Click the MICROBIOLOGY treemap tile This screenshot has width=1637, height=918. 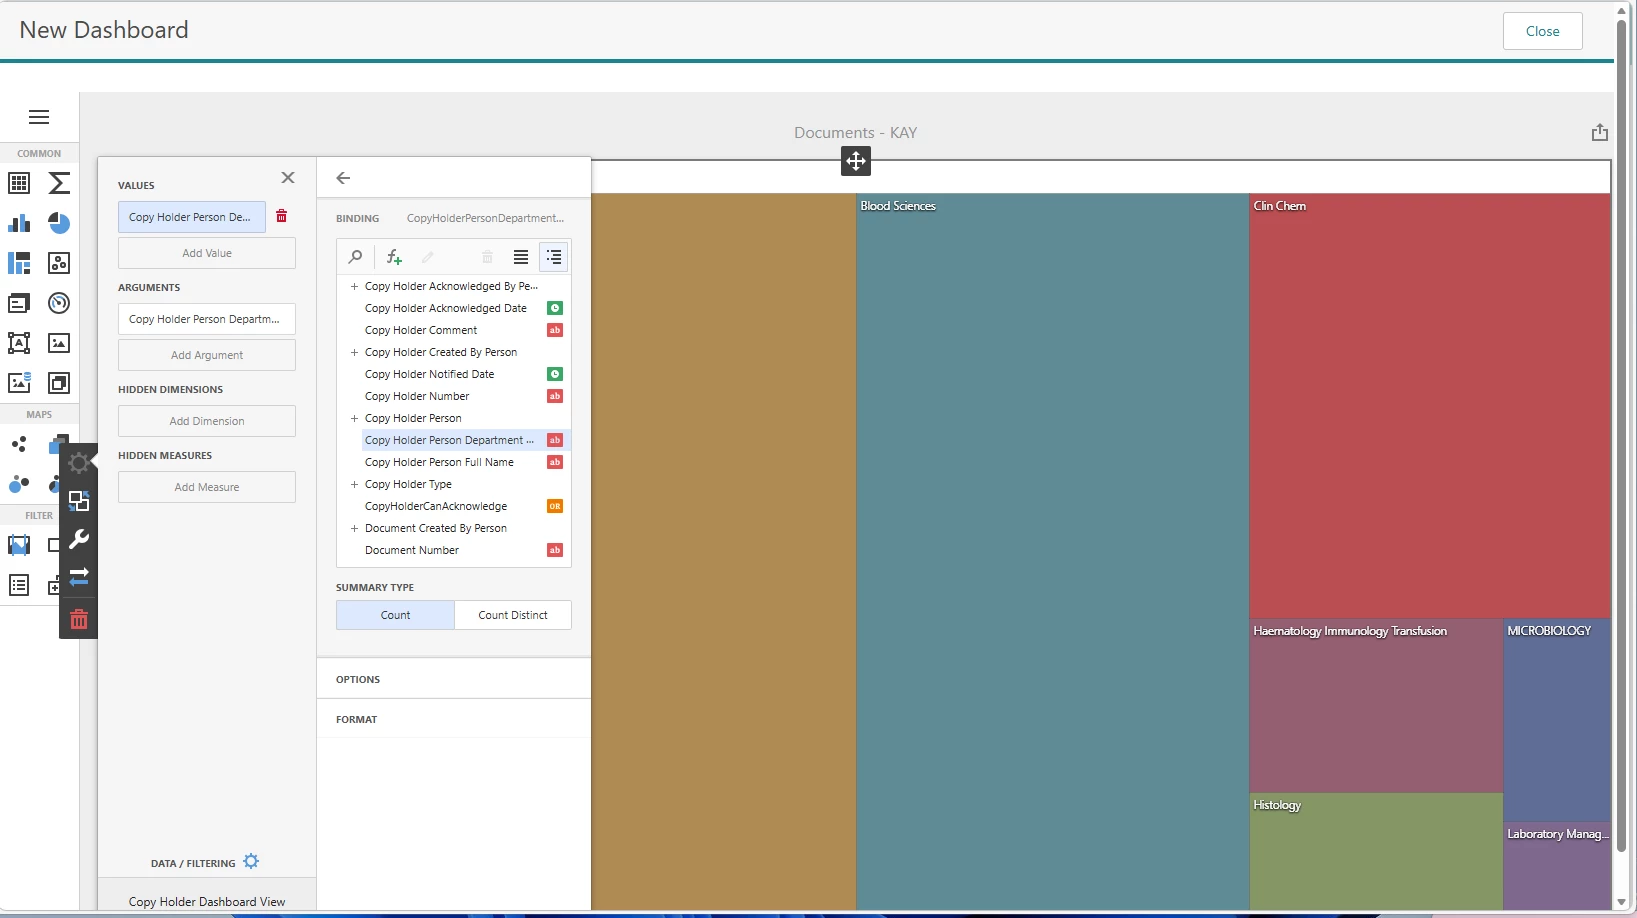1557,721
